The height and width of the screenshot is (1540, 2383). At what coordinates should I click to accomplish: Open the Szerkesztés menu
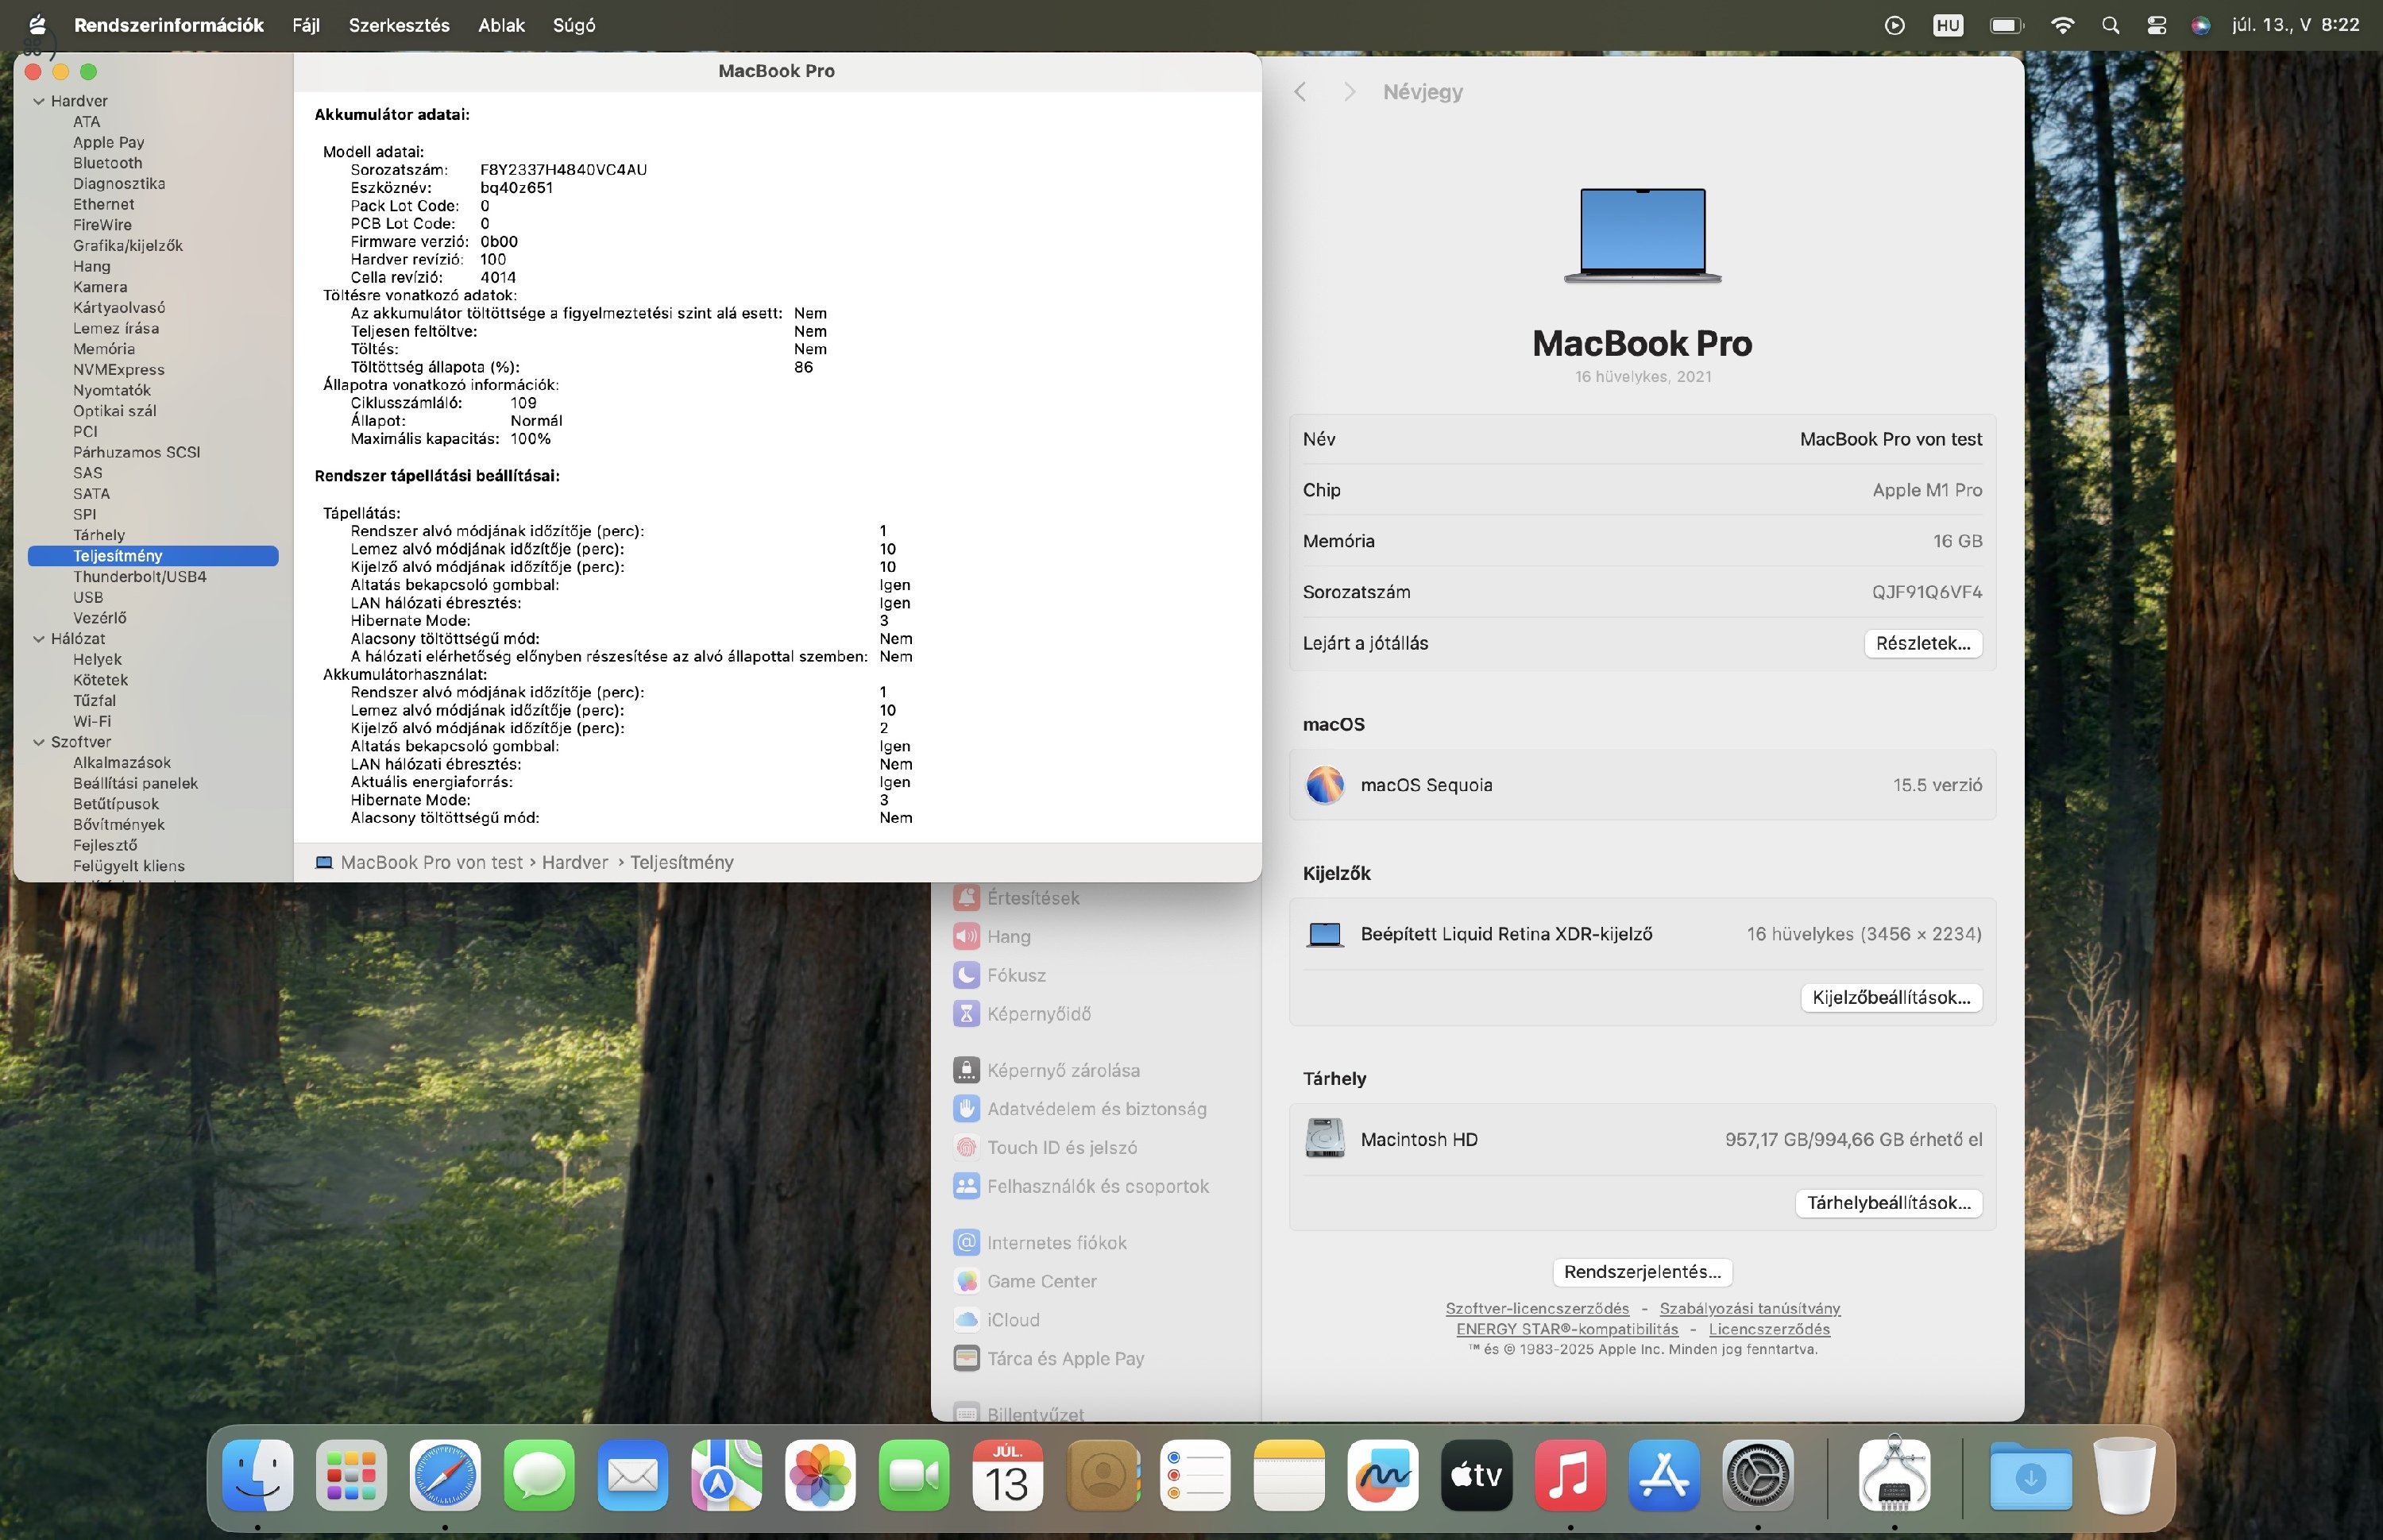pos(399,25)
